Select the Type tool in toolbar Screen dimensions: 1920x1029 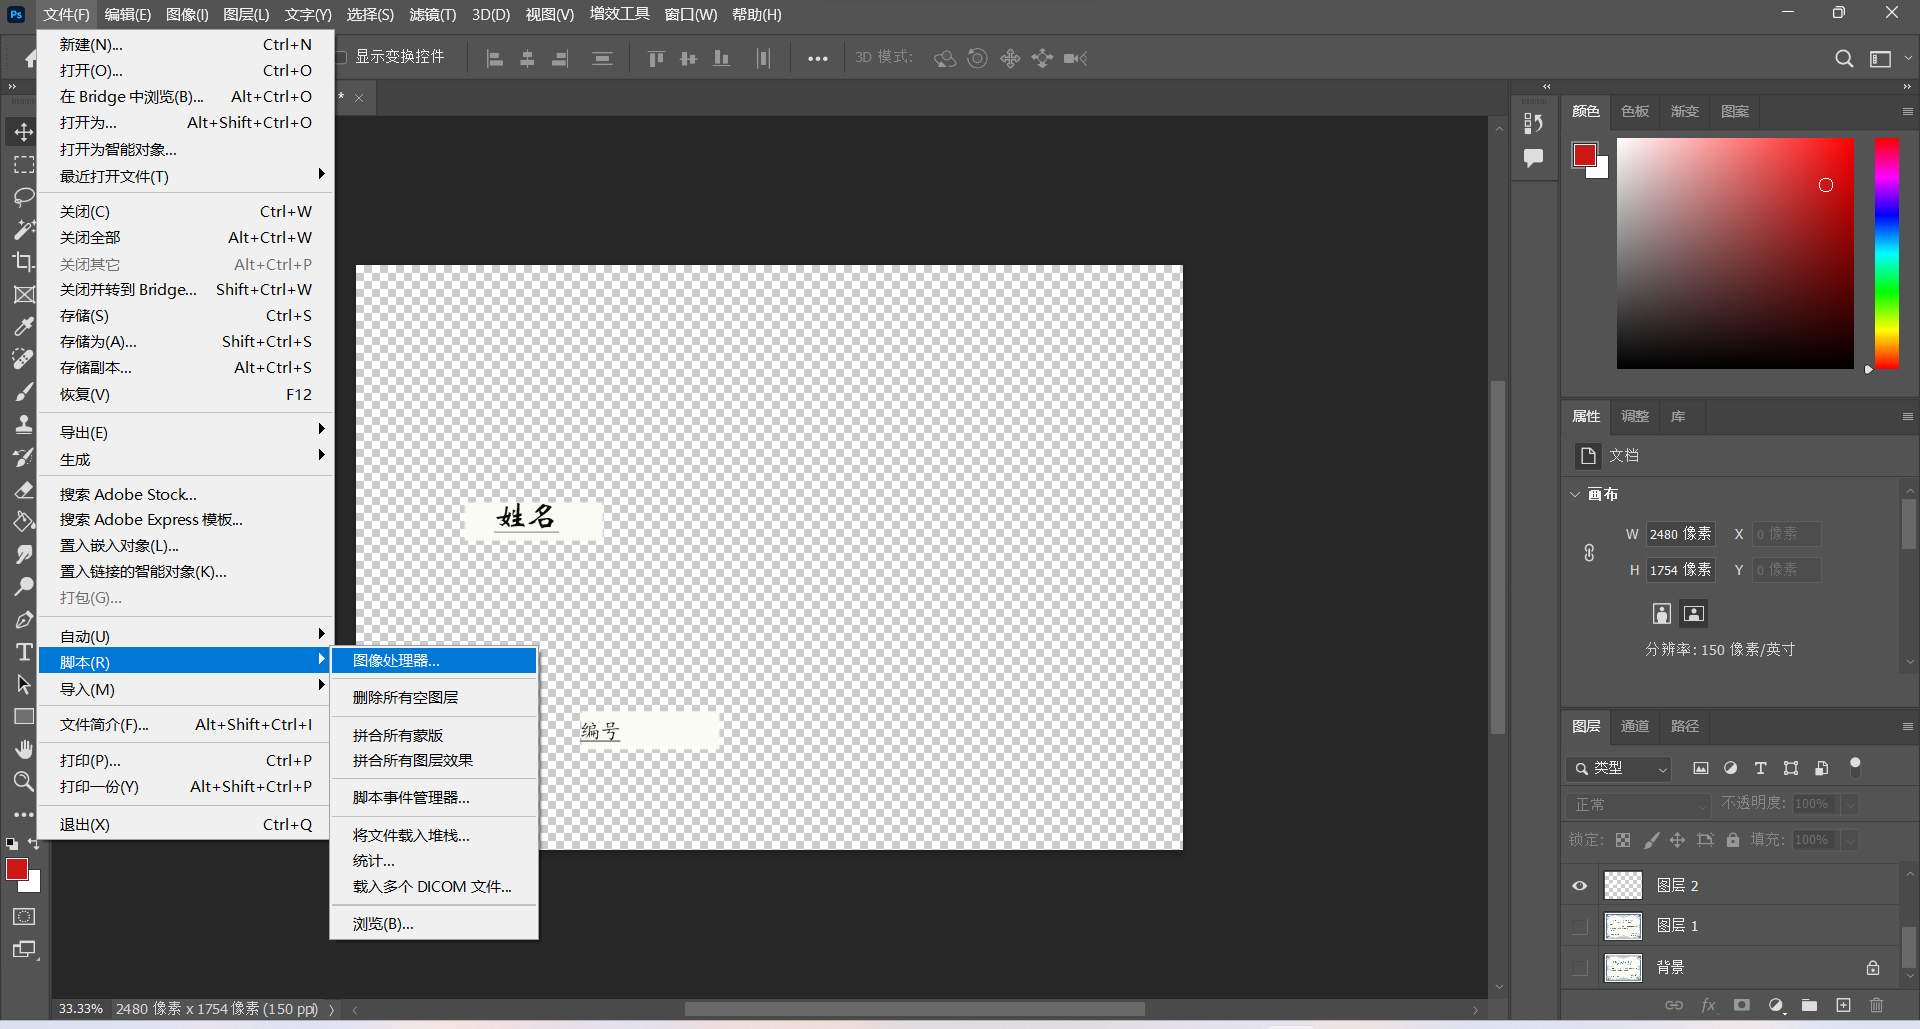tap(24, 652)
